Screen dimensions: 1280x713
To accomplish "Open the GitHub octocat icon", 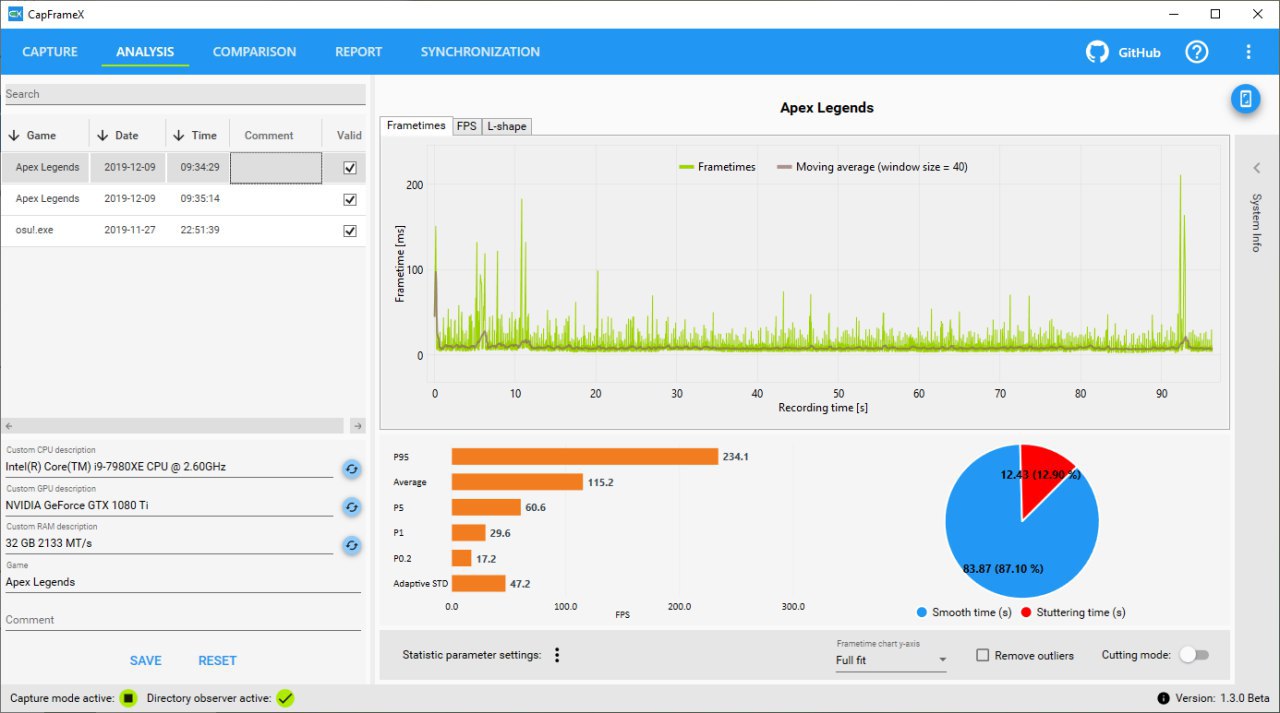I will click(1098, 52).
